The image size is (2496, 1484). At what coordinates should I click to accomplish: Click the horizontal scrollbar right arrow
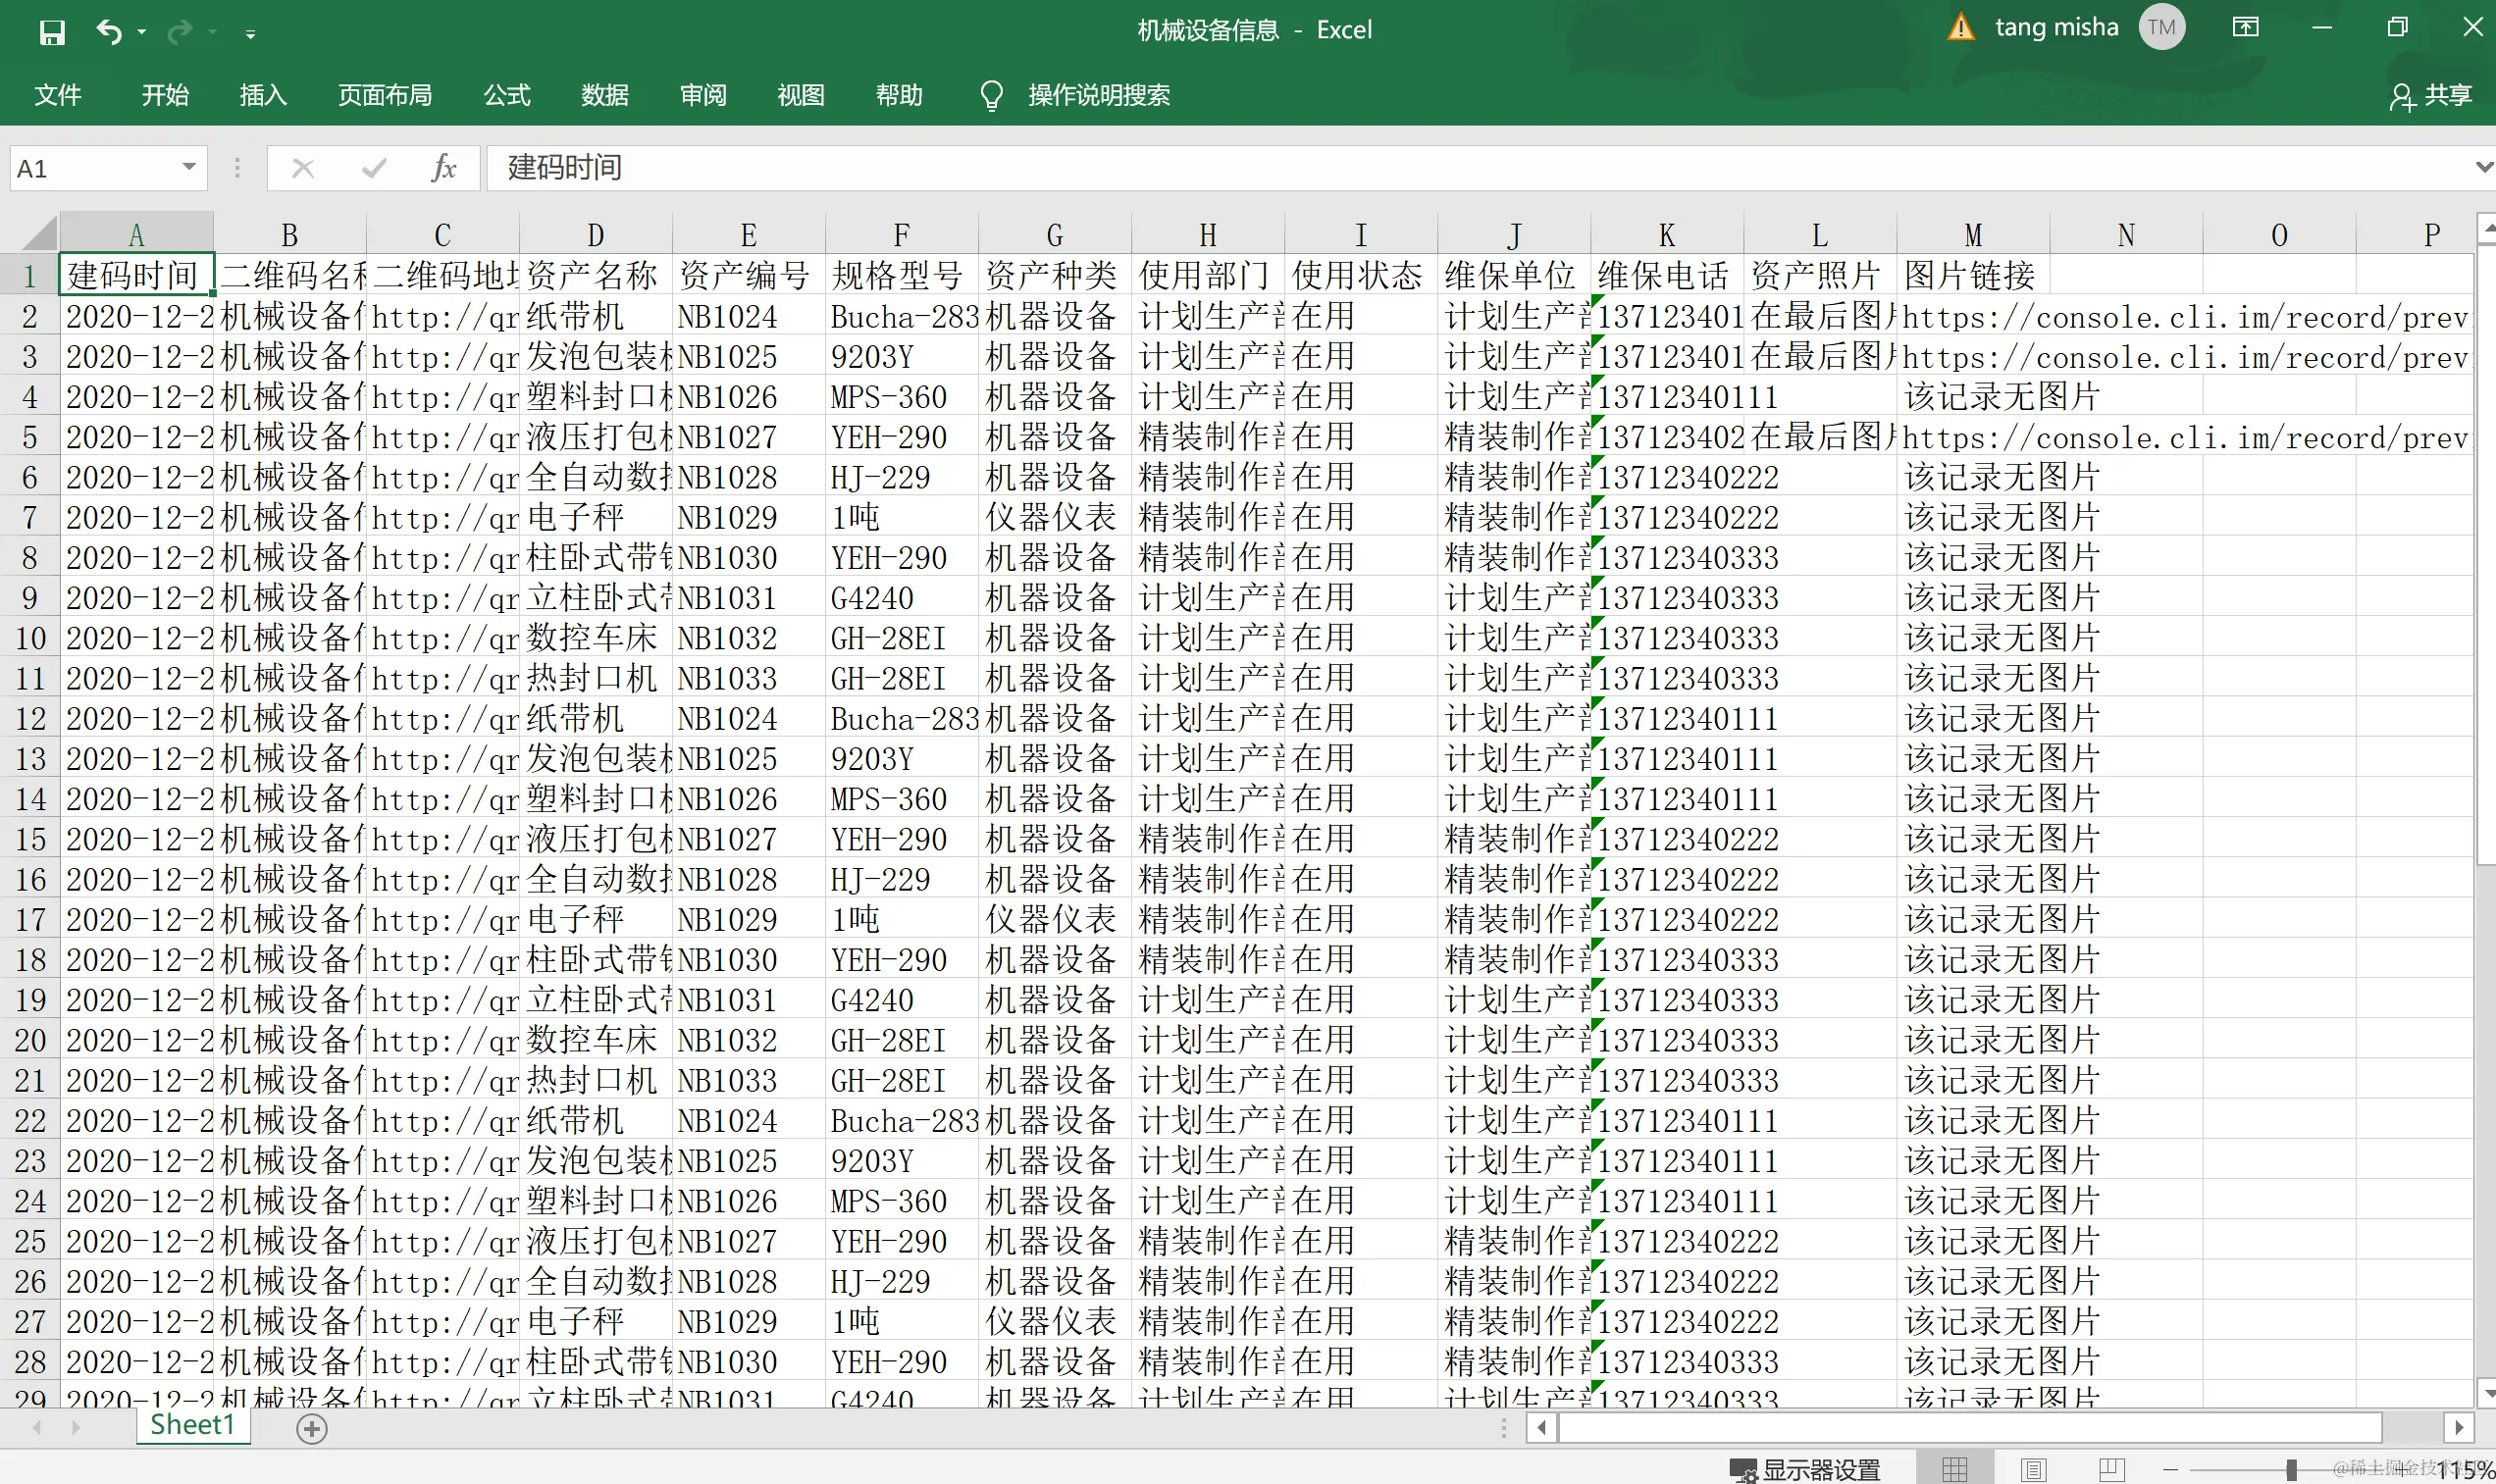coord(2459,1427)
